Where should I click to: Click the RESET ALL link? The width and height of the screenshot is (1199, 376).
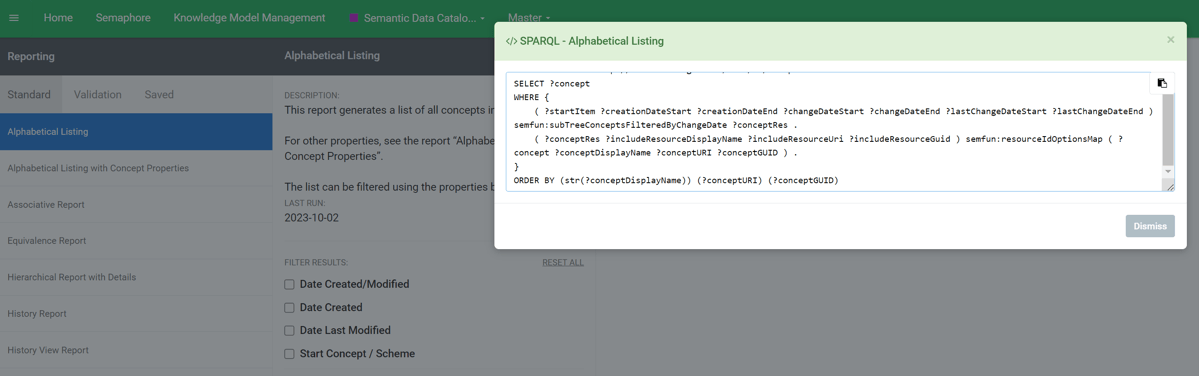pyautogui.click(x=563, y=262)
